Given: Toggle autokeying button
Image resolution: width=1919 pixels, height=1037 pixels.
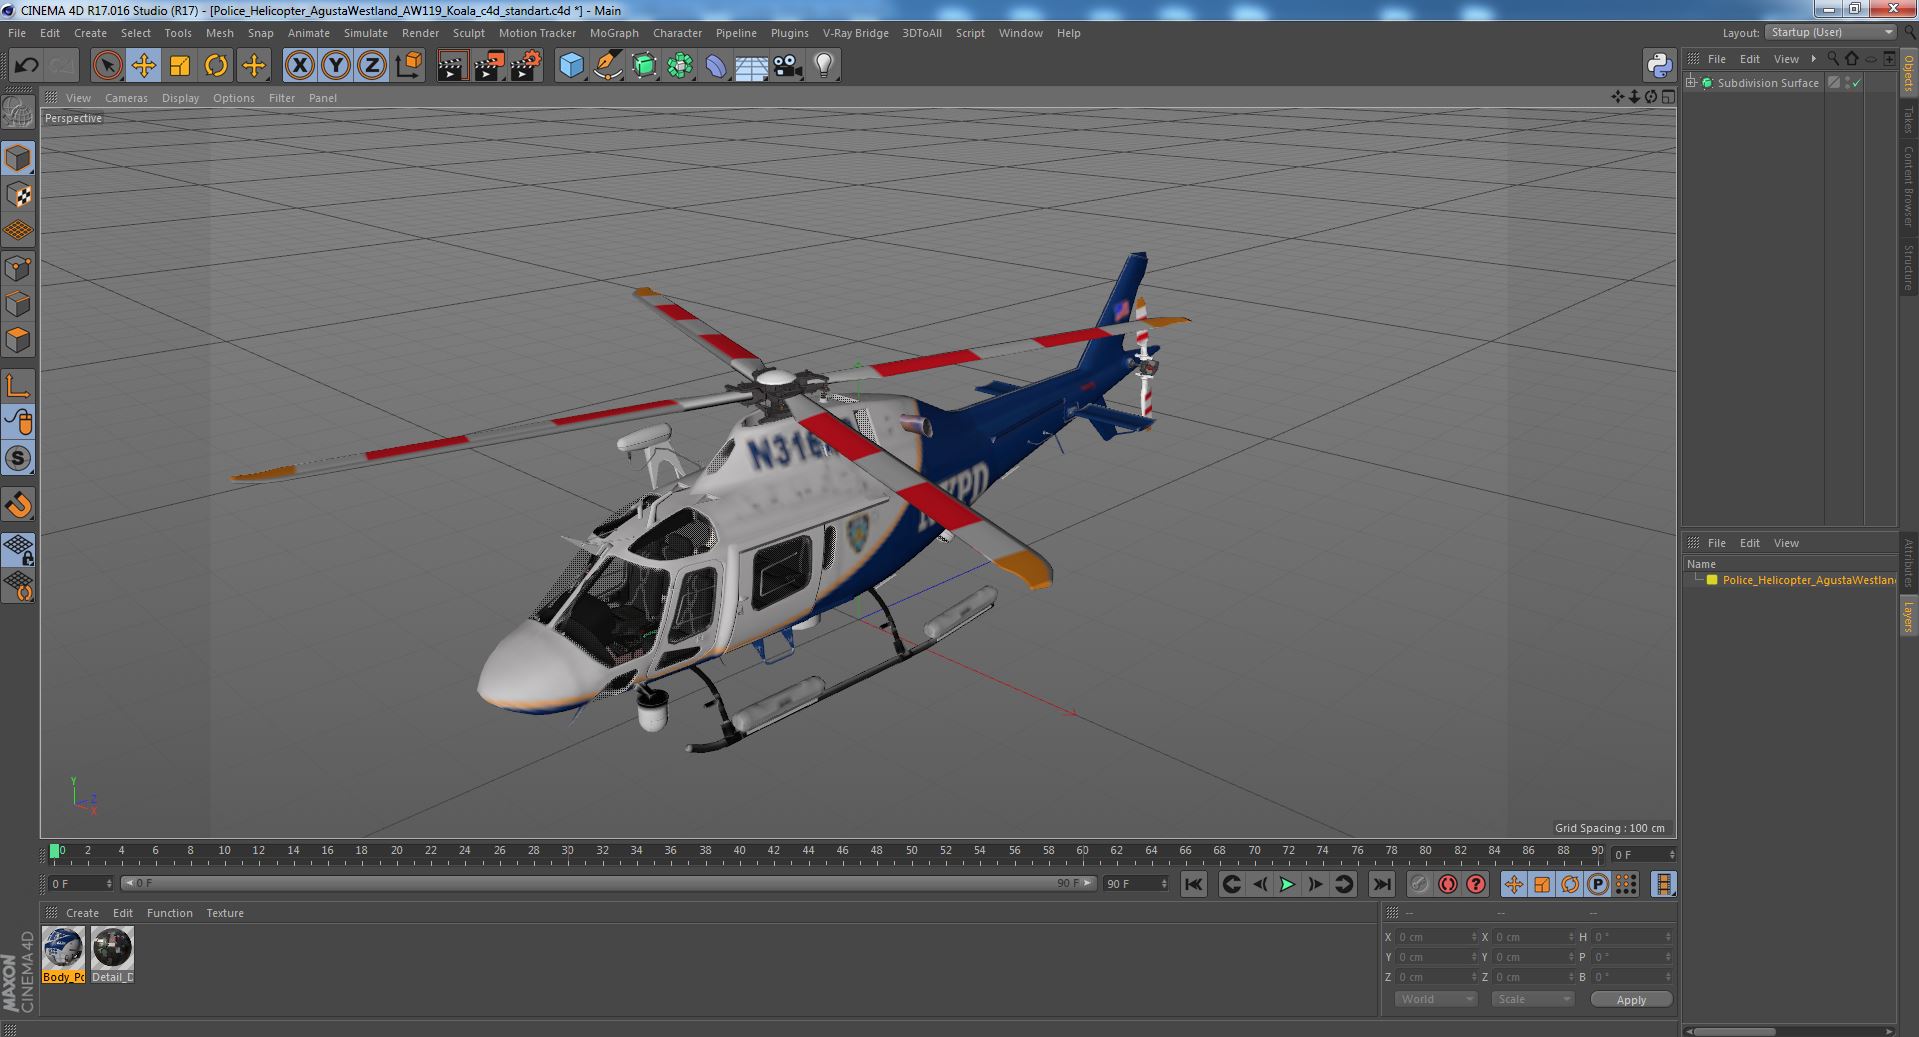Looking at the screenshot, I should coord(1447,884).
